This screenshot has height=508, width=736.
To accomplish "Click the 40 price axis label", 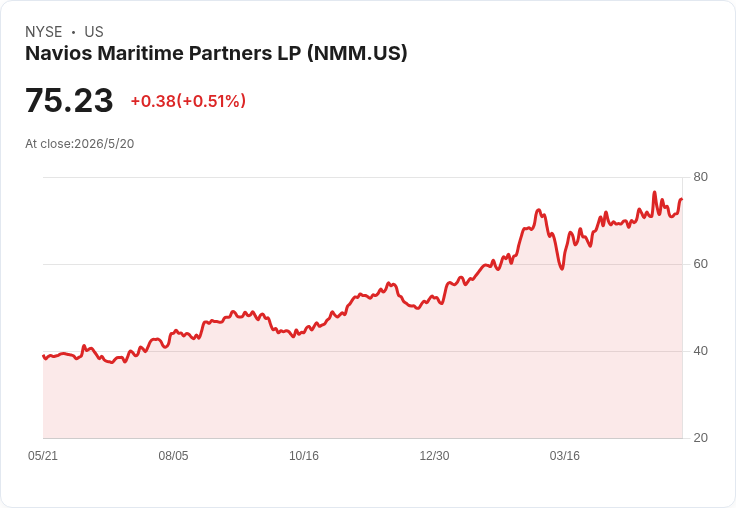I will point(700,351).
